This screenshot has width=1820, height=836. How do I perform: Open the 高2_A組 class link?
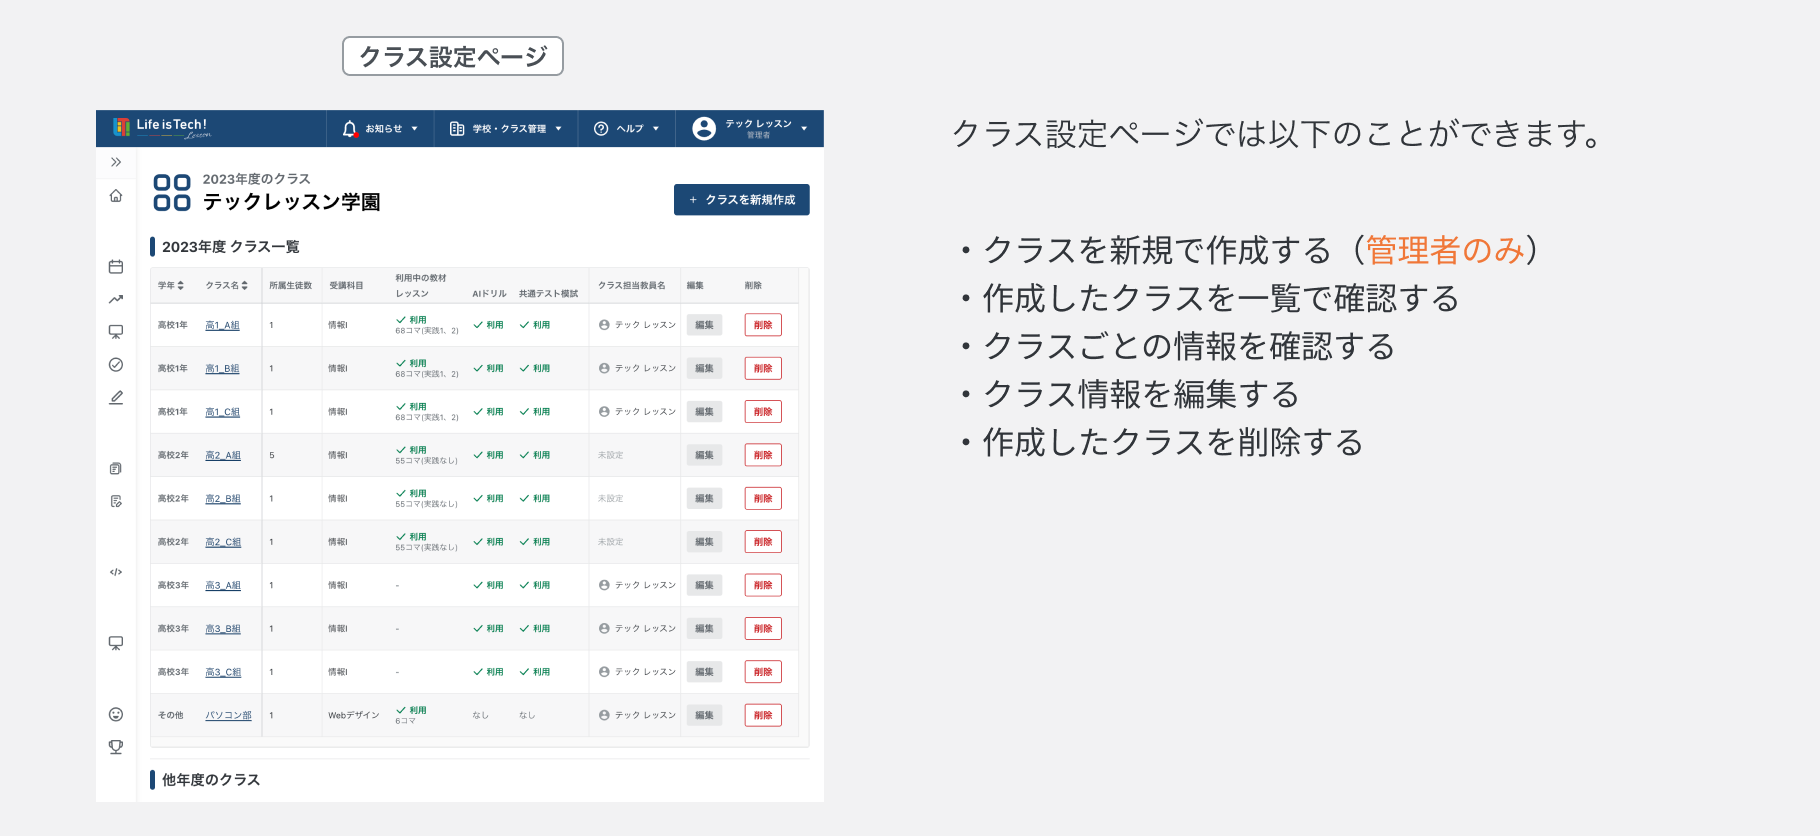(x=223, y=456)
